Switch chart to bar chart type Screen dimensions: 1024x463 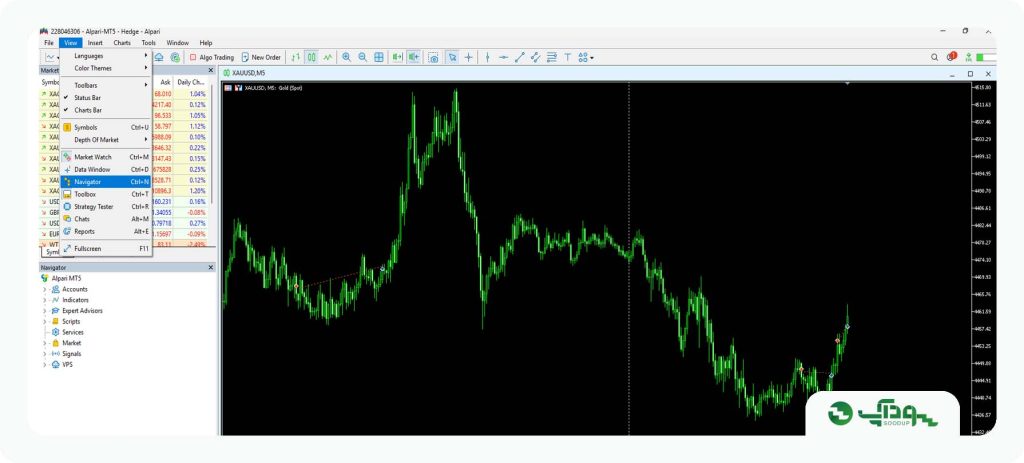(x=296, y=57)
